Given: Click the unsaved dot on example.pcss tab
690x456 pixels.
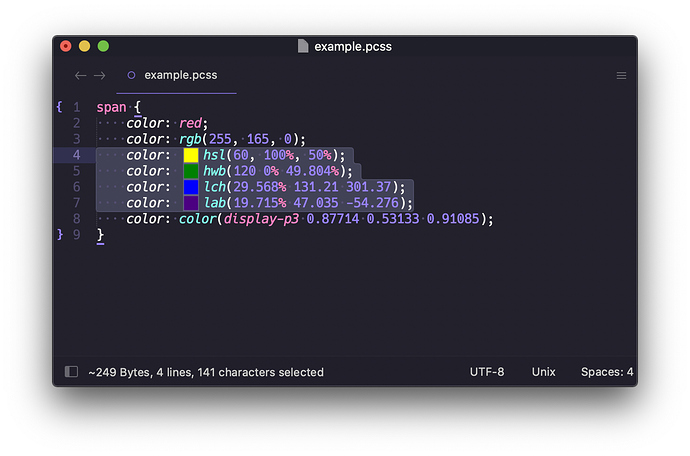Looking at the screenshot, I should (x=131, y=75).
